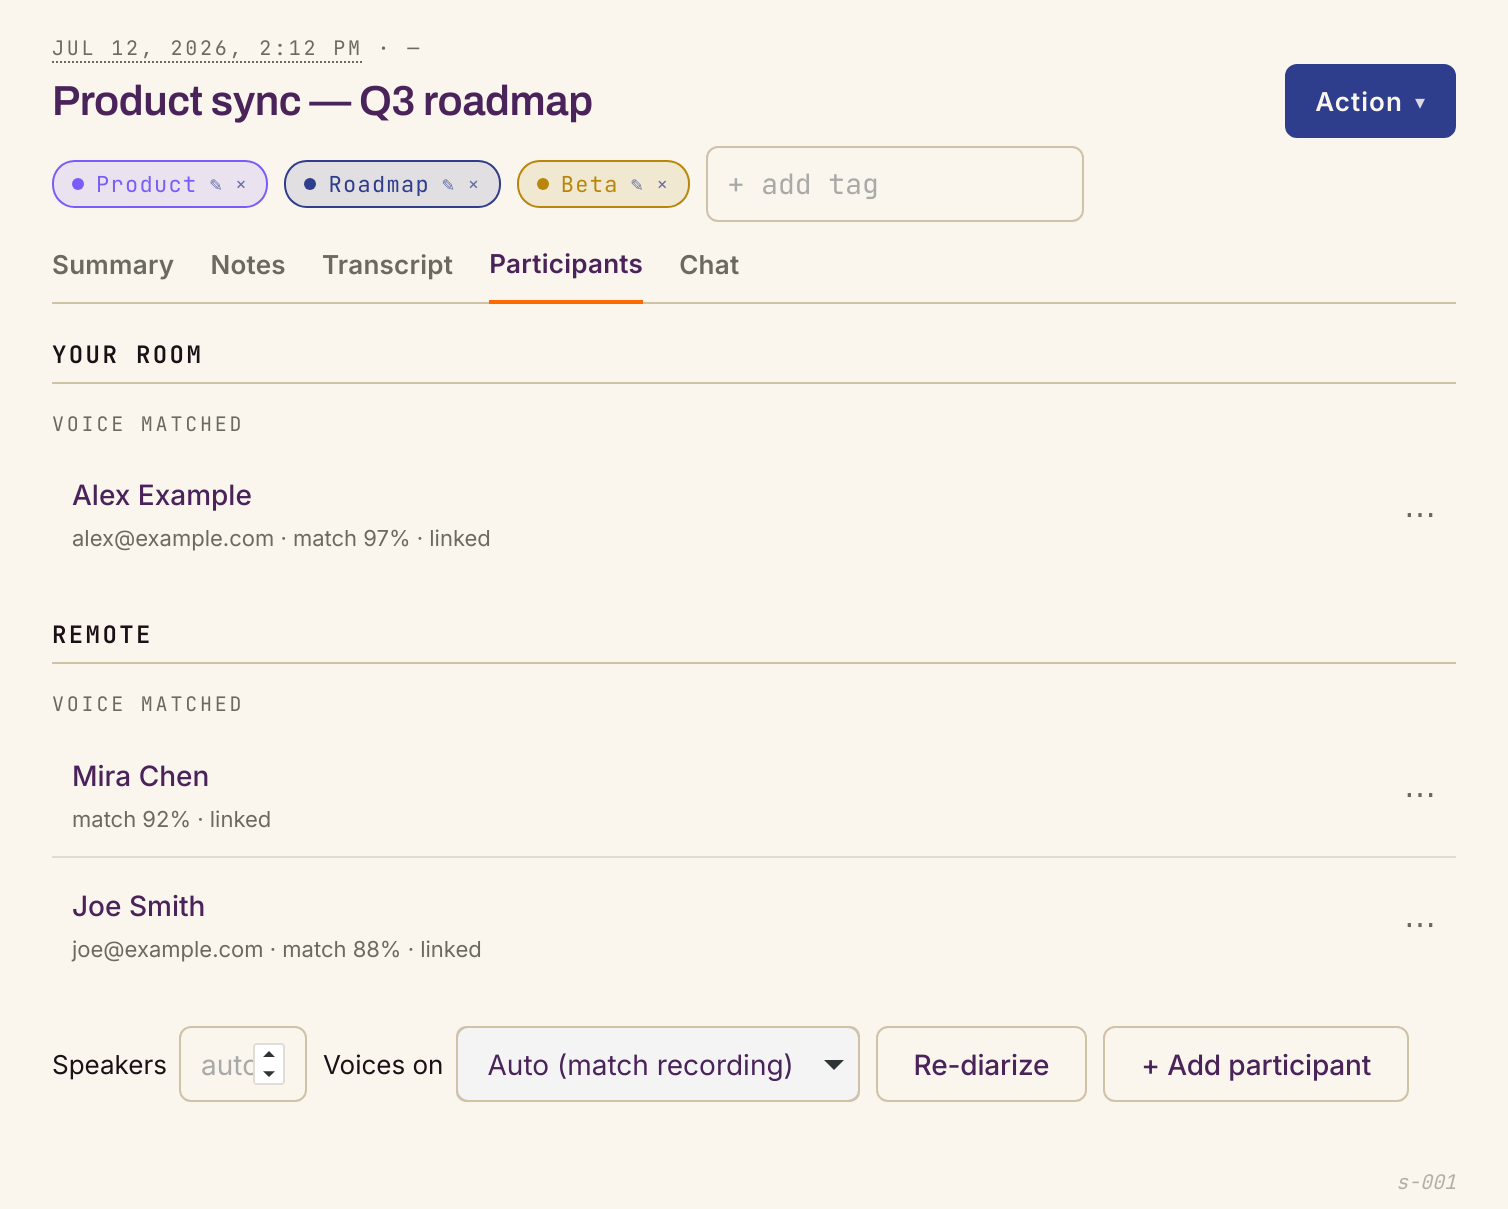Remove the Beta tag
The width and height of the screenshot is (1508, 1209).
[662, 185]
